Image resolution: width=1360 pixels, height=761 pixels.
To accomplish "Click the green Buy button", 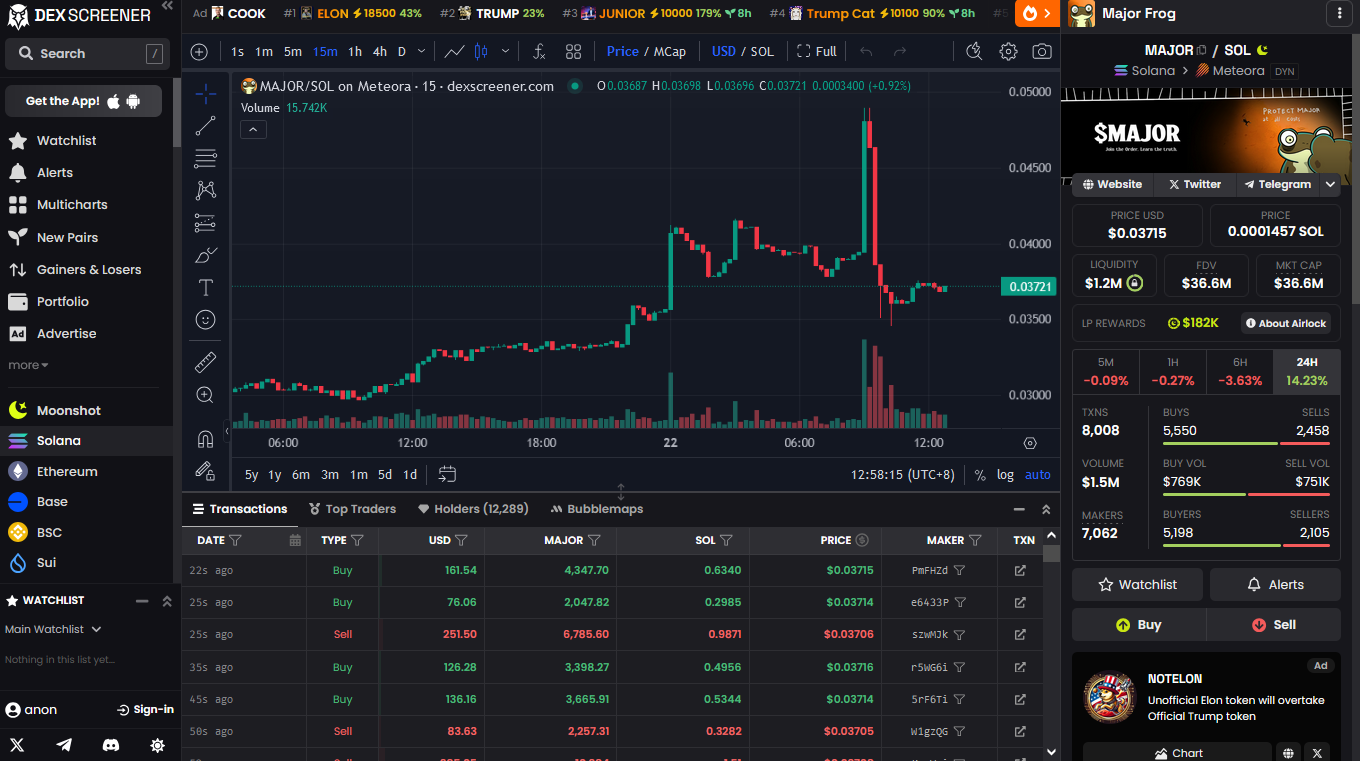I will 1139,624.
